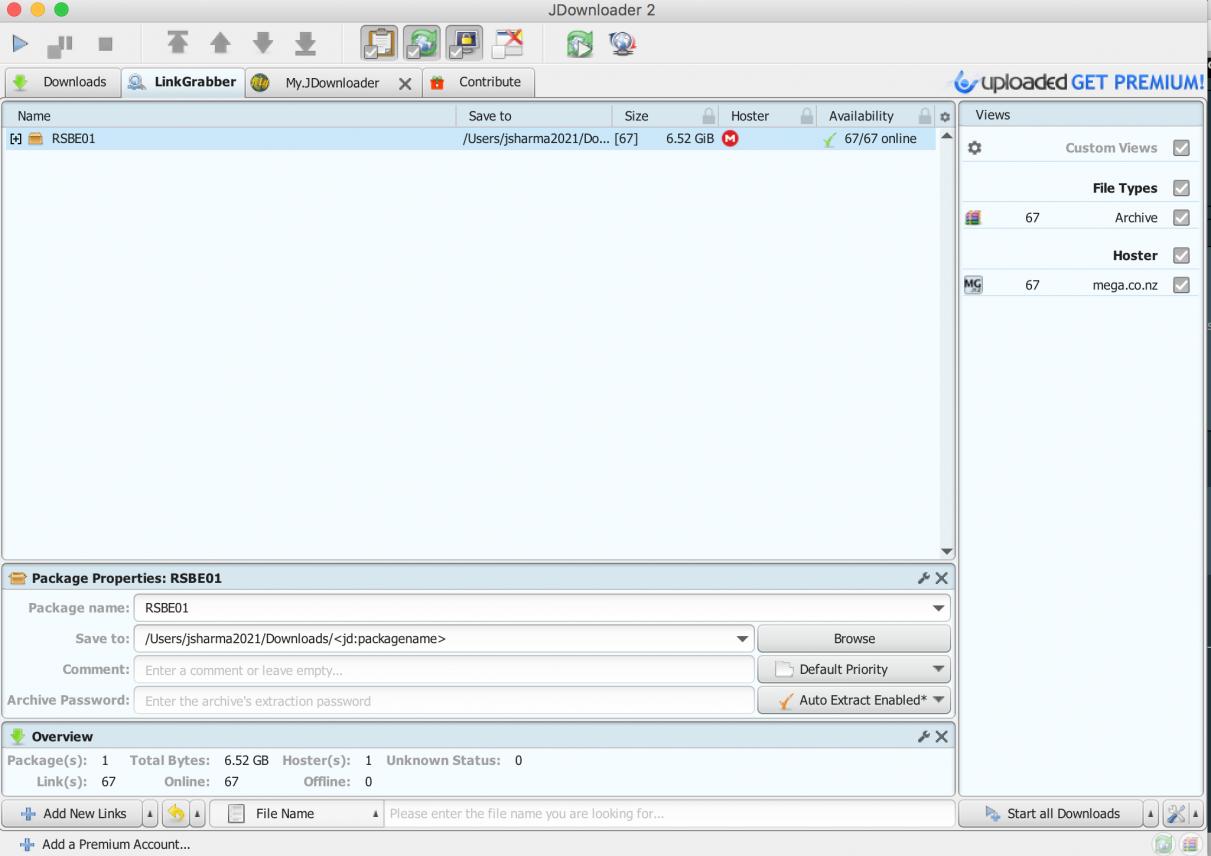This screenshot has width=1211, height=856.
Task: Click the lock icon in the Hoster column header
Action: click(807, 116)
